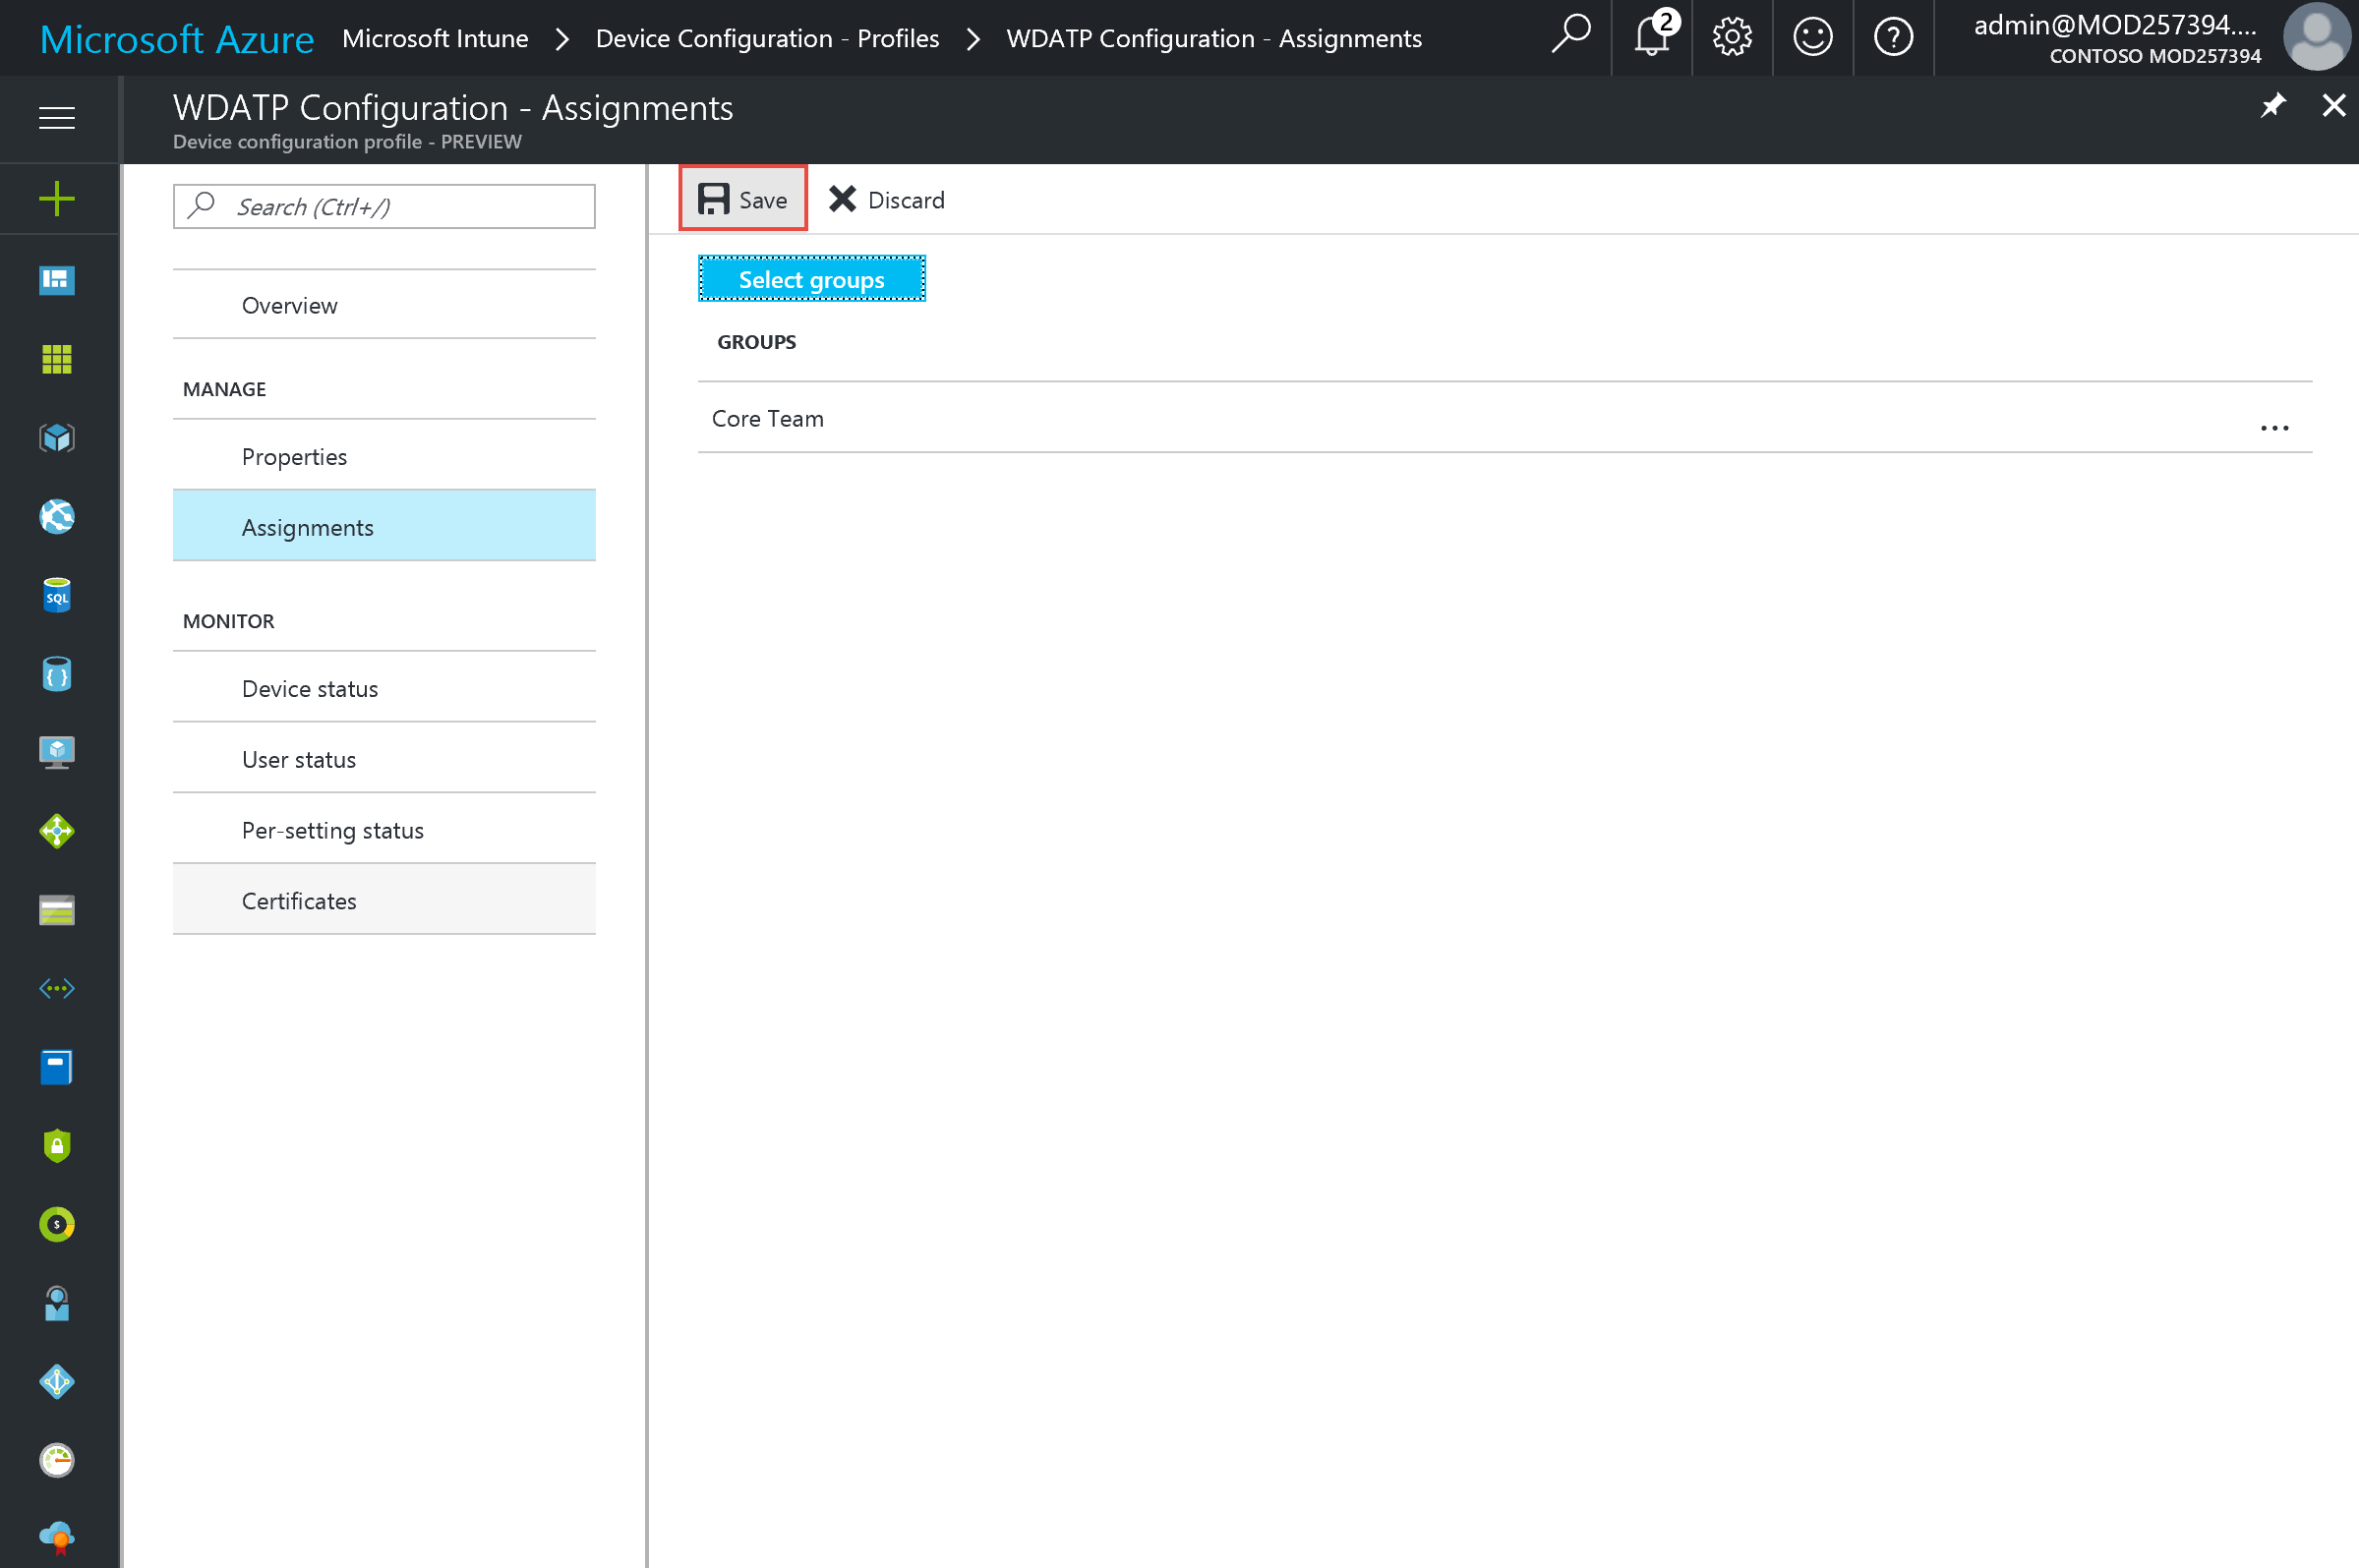Open the Dashboard icon in sidebar
2359x1568 pixels.
pos(57,280)
